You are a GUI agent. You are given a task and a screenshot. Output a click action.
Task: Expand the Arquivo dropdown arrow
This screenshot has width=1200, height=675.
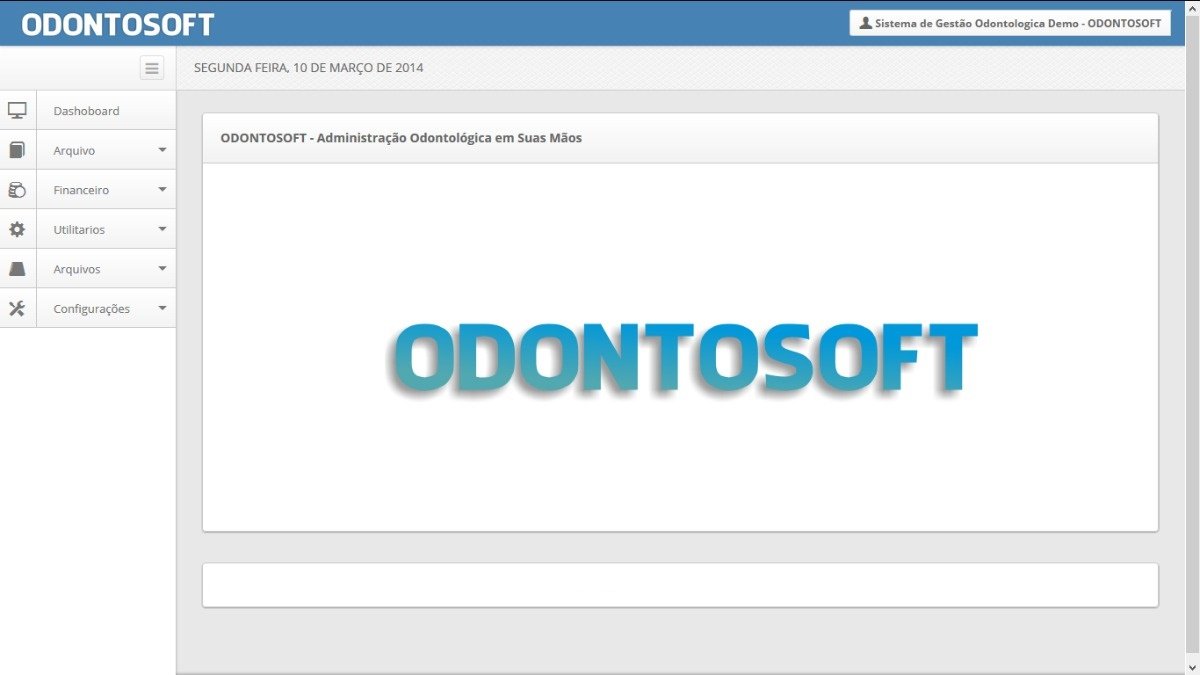(x=162, y=150)
